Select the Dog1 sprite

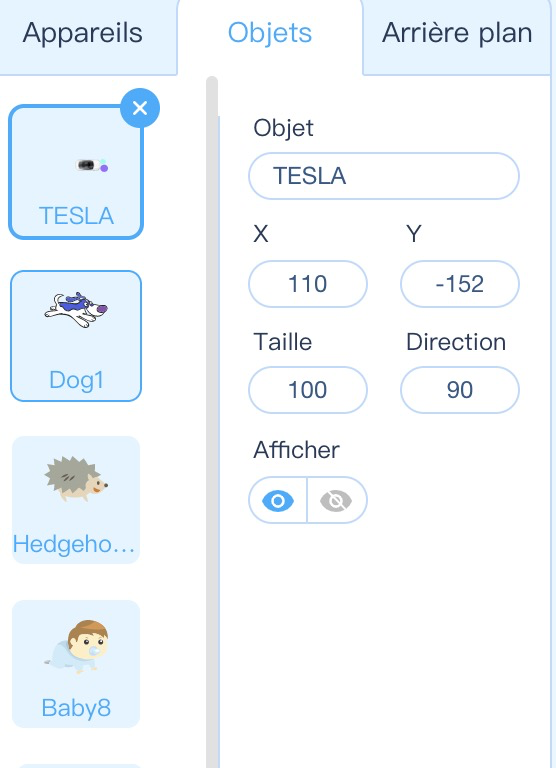tap(76, 336)
